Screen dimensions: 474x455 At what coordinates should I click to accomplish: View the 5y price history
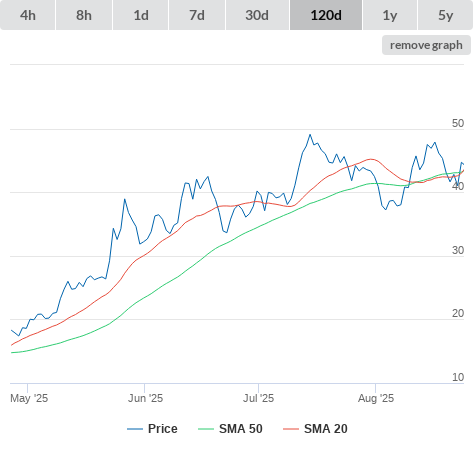tap(445, 15)
